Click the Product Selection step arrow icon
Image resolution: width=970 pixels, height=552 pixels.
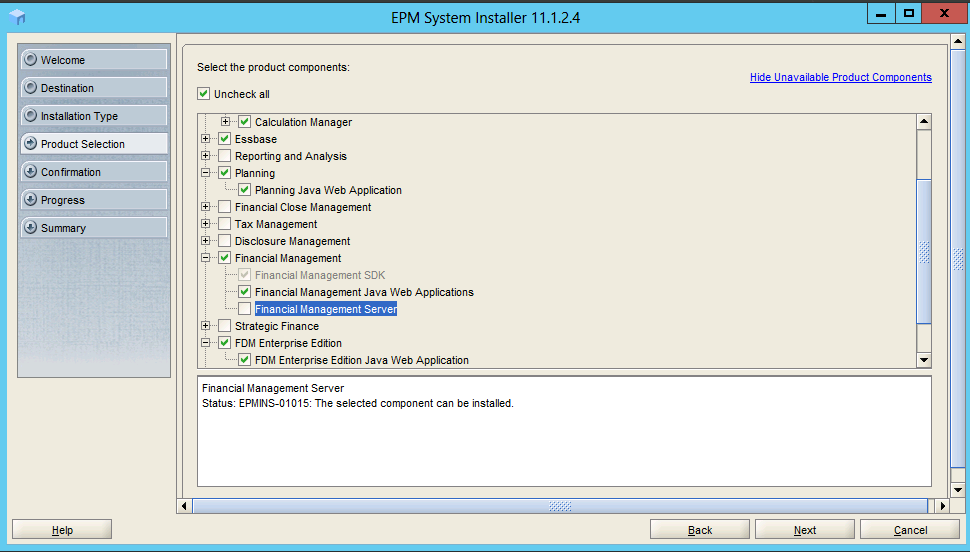(30, 144)
